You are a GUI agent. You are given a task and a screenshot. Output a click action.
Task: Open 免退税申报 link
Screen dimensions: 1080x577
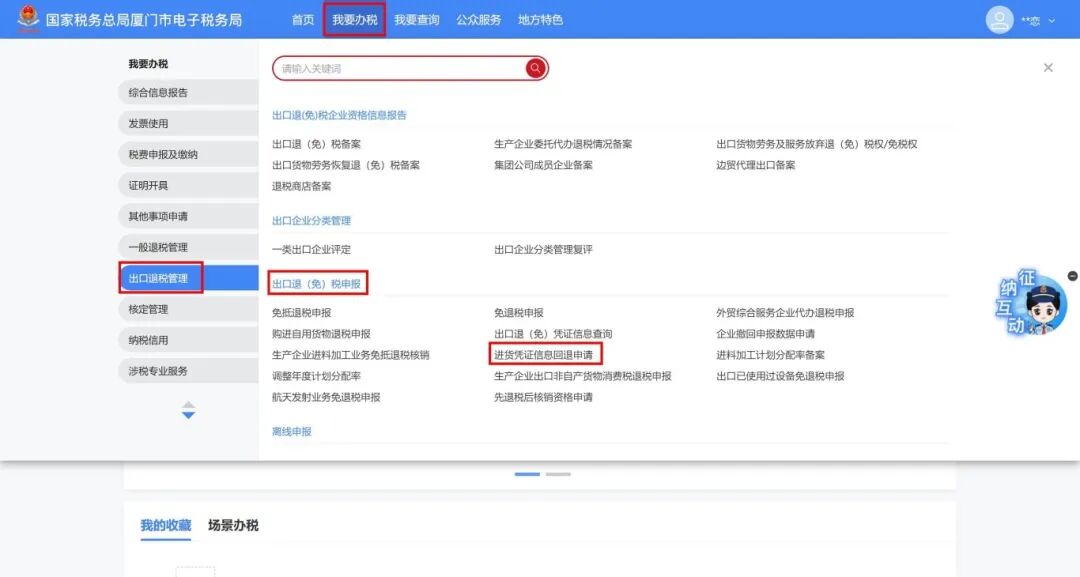518,313
